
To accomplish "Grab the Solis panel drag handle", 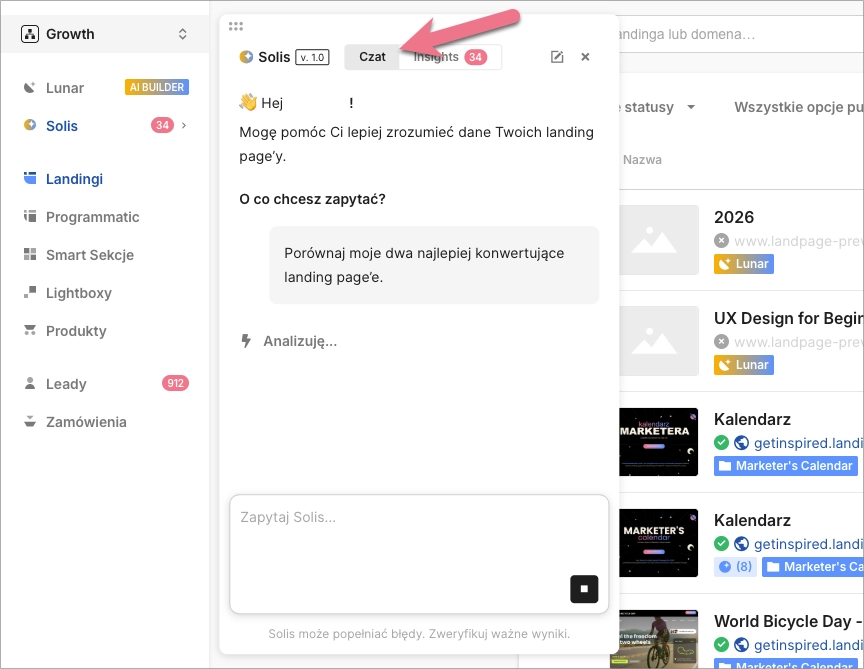I will (x=236, y=26).
